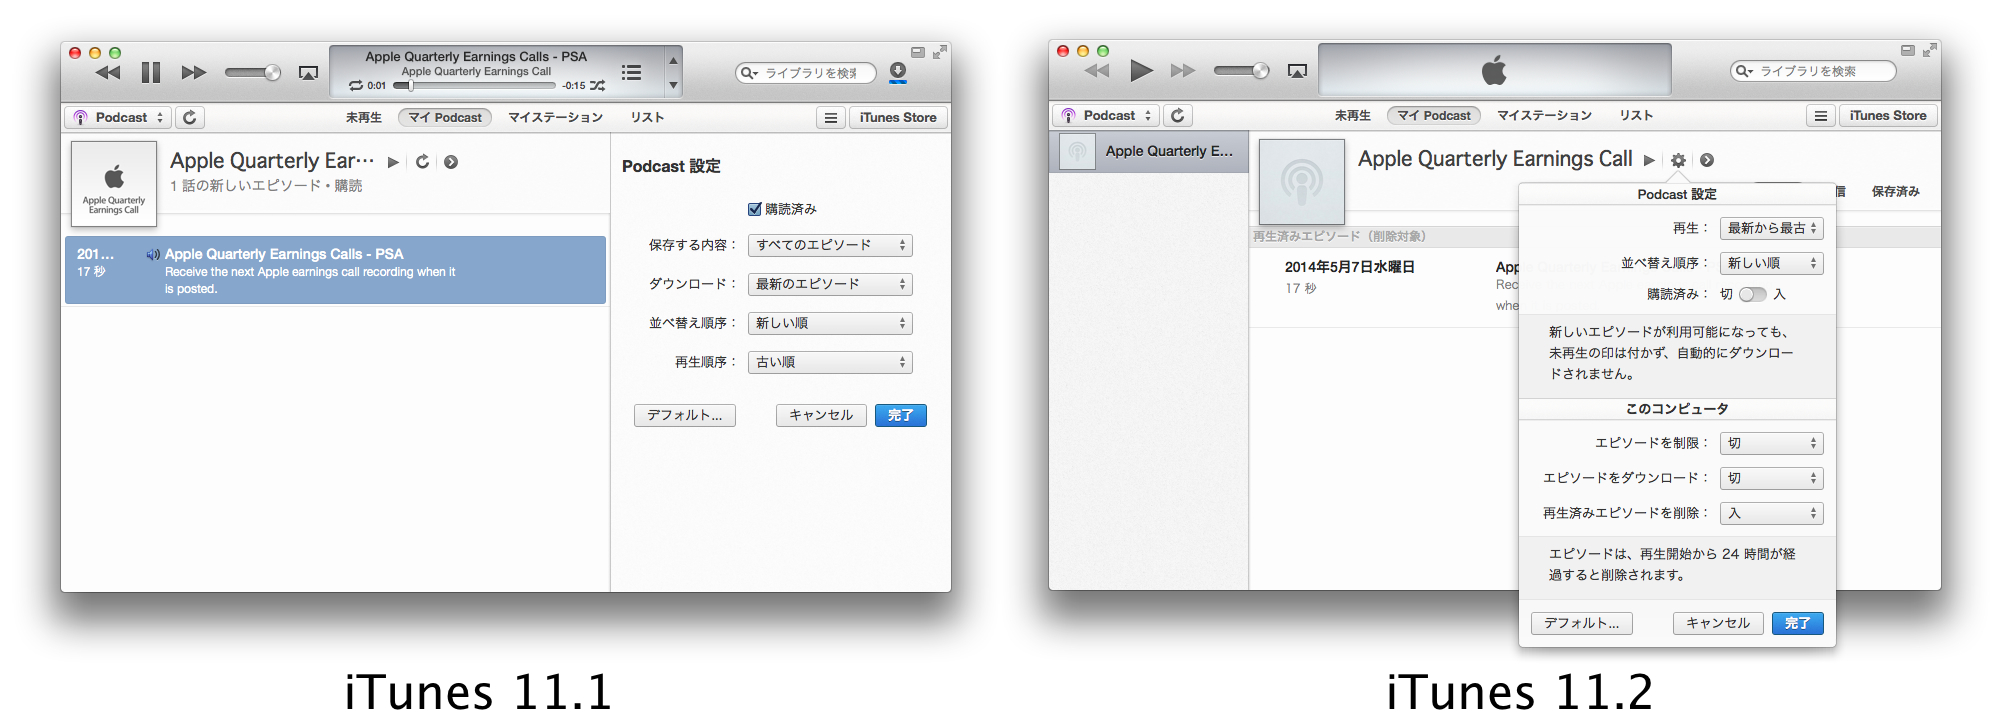Switch to the リスト tab in iTunes 11.2
Image resolution: width=2000 pixels, height=720 pixels.
(x=1636, y=116)
